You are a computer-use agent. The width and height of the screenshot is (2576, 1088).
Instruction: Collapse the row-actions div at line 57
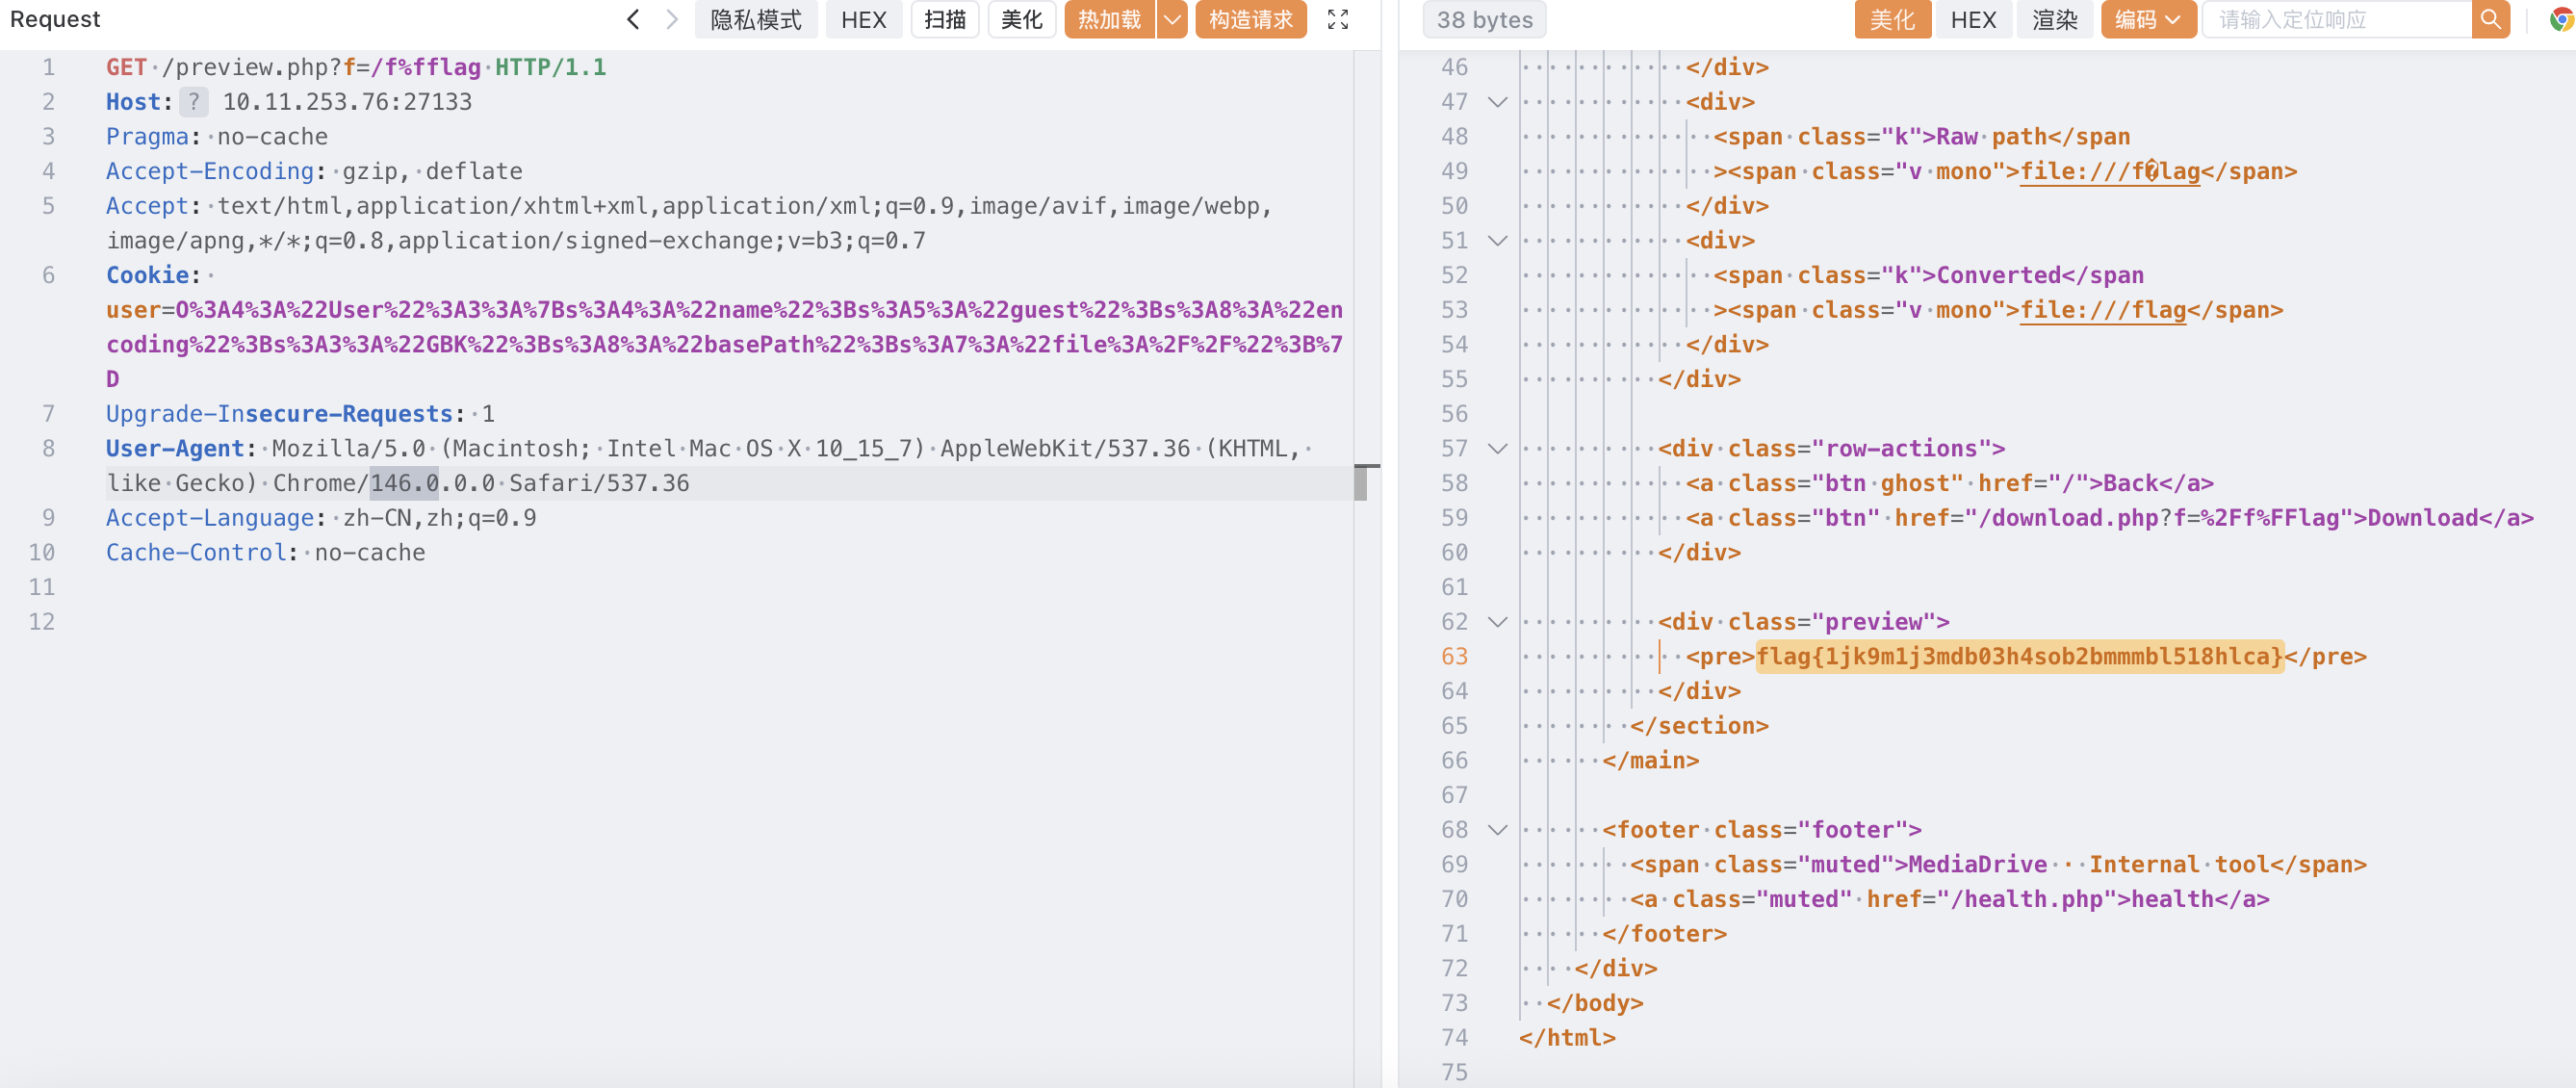(x=1497, y=449)
